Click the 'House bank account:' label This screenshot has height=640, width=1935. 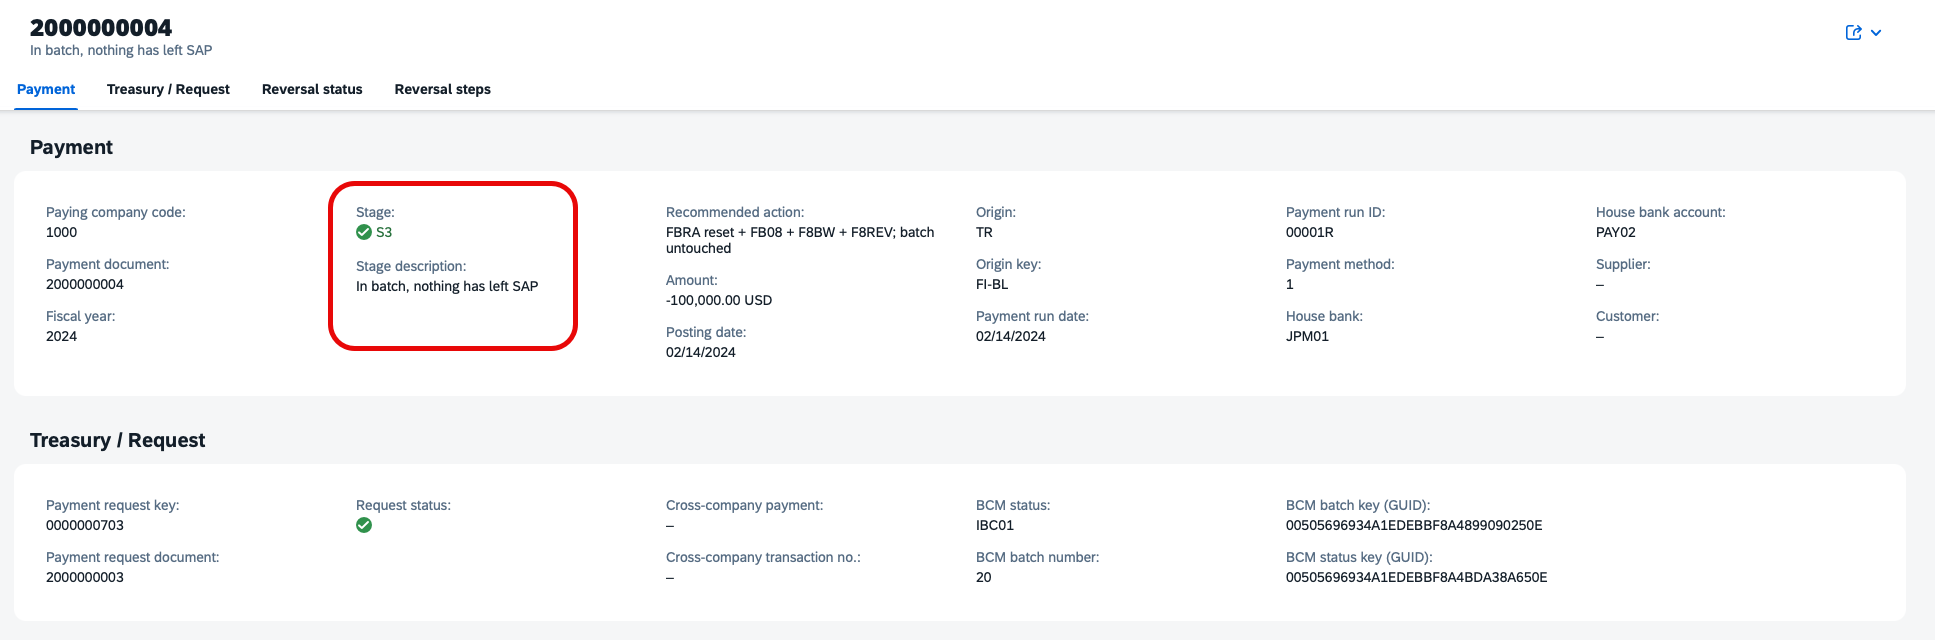coord(1661,212)
